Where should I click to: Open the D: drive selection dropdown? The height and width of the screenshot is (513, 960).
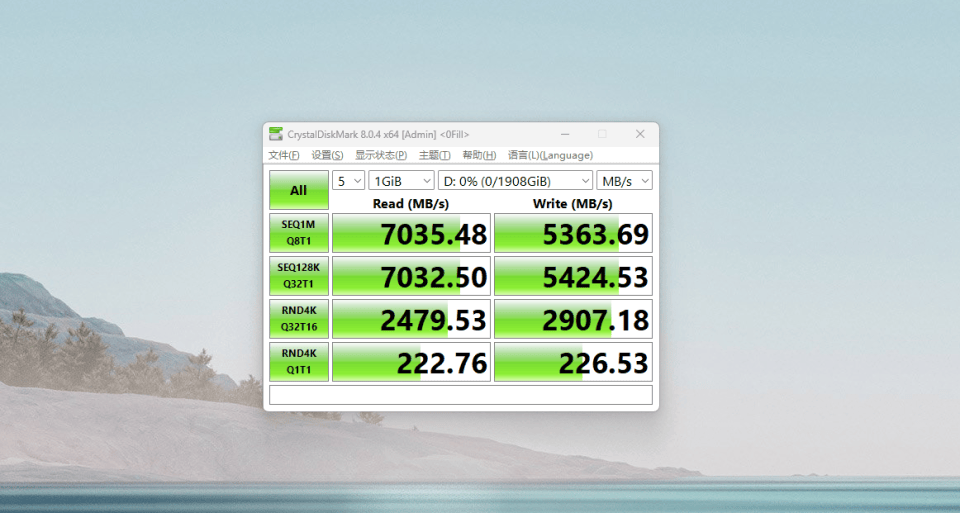515,181
